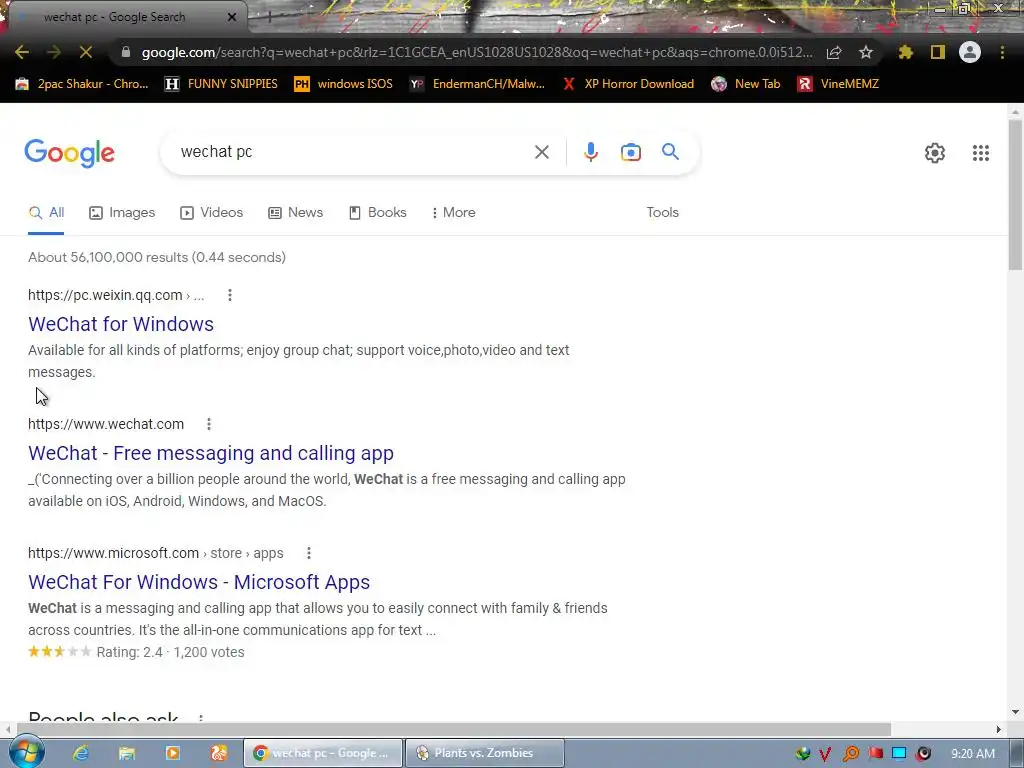The image size is (1024, 768).
Task: Click the Rating: 2.4 · 1,200 votes text
Action: pos(170,652)
